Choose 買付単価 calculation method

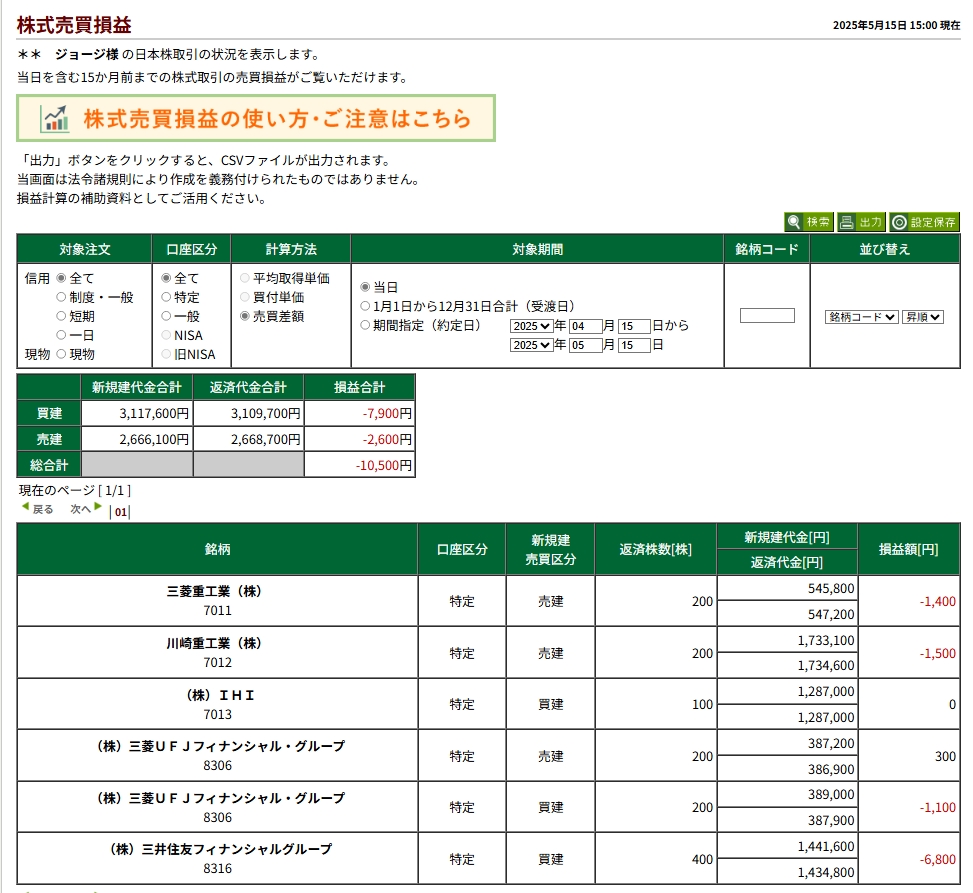point(244,297)
